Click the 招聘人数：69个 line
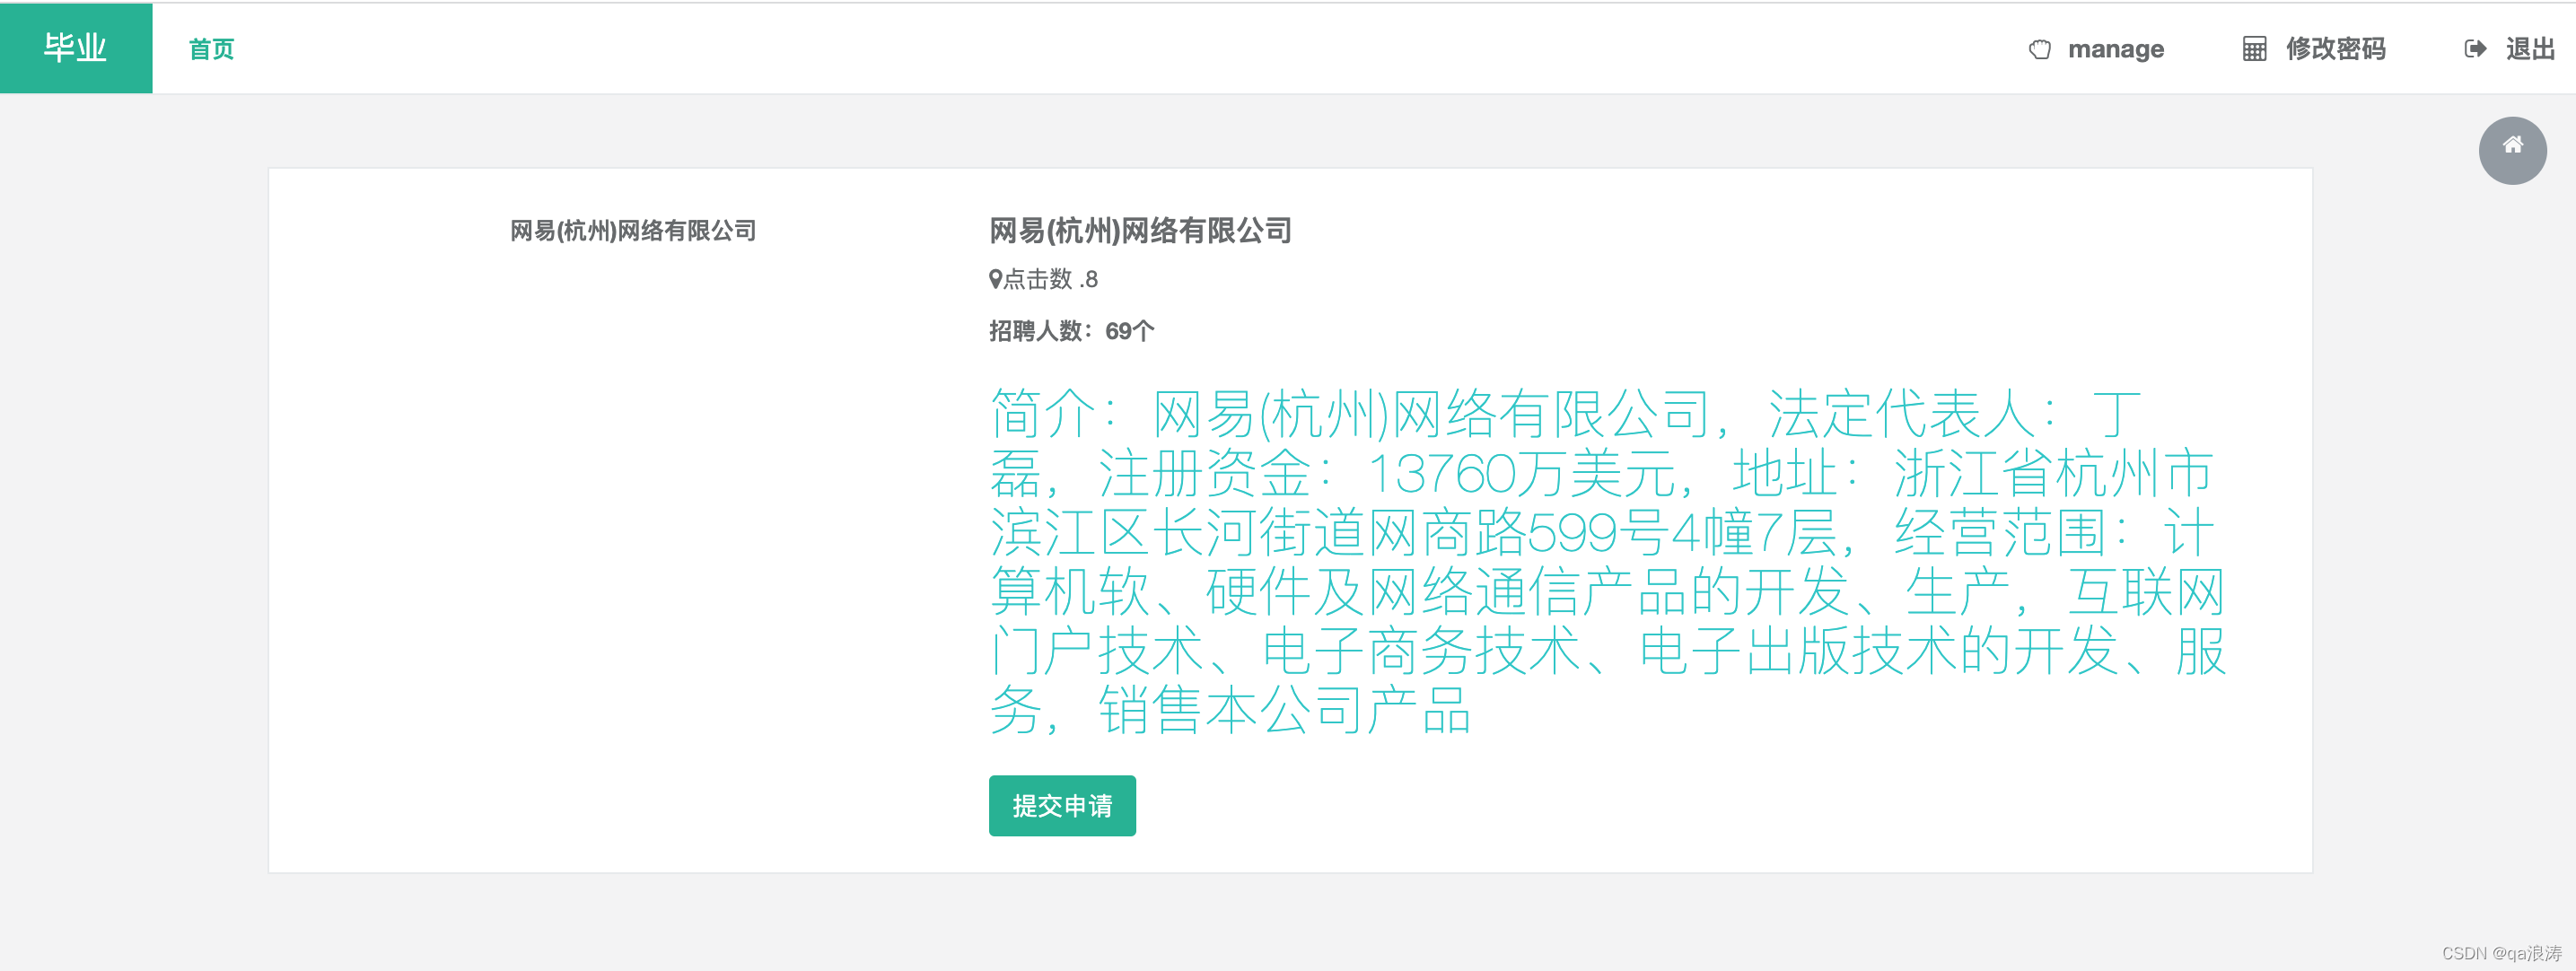Viewport: 2576px width, 971px height. (1071, 331)
